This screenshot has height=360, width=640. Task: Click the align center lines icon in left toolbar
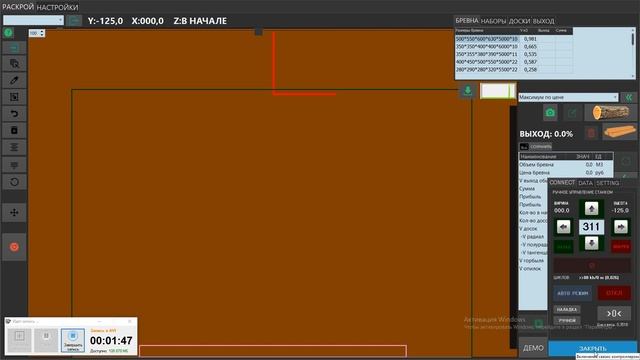coord(14,147)
